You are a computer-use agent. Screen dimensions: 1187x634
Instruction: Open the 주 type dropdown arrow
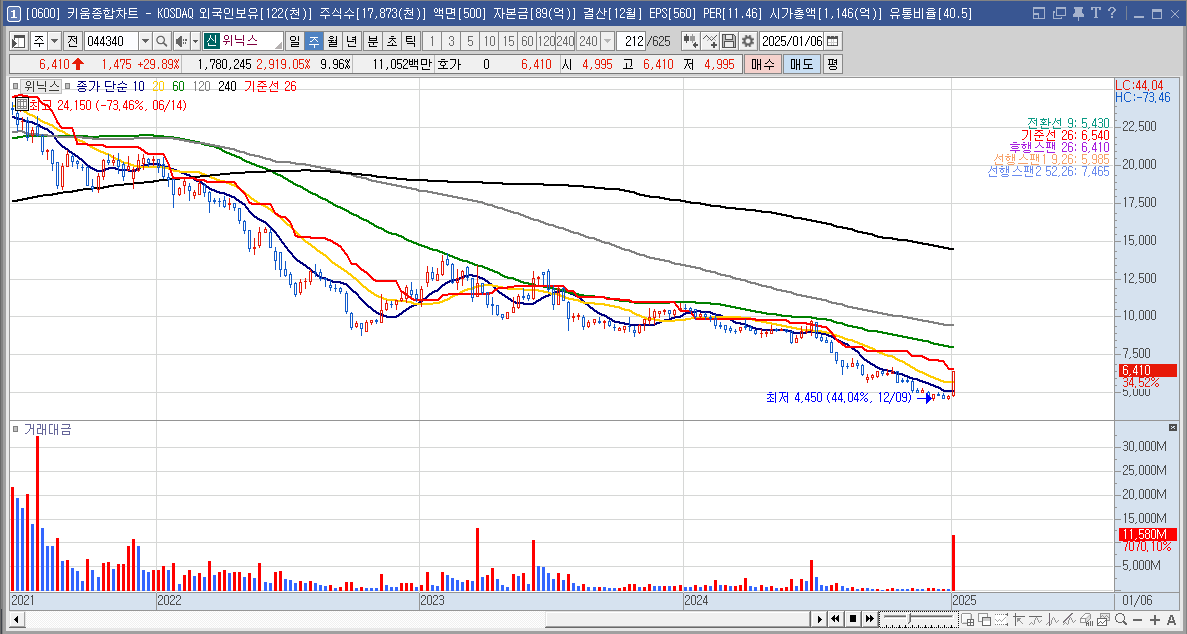pyautogui.click(x=54, y=41)
